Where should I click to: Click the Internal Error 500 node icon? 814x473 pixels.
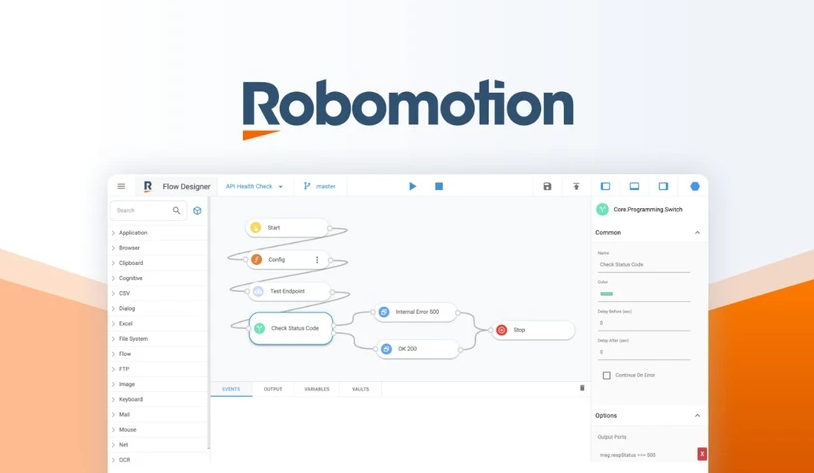(384, 312)
